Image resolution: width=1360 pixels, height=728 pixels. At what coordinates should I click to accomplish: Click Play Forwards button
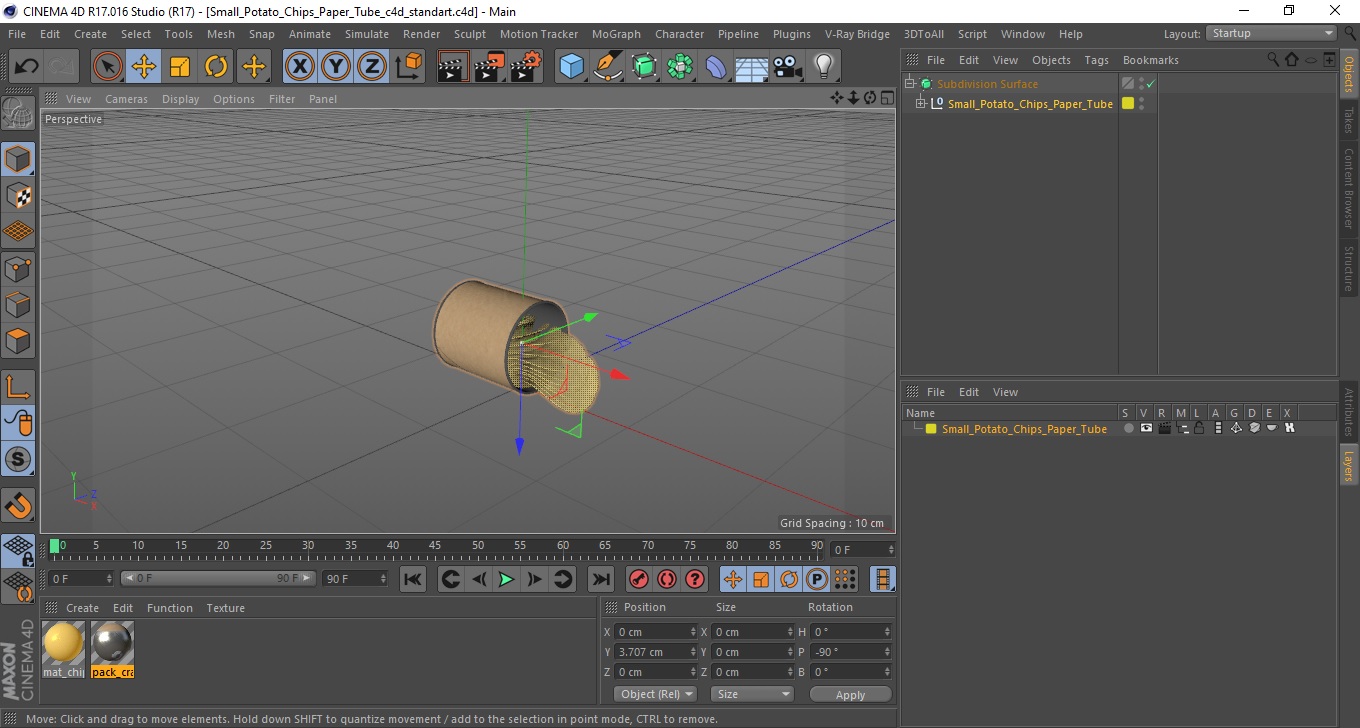pos(507,579)
